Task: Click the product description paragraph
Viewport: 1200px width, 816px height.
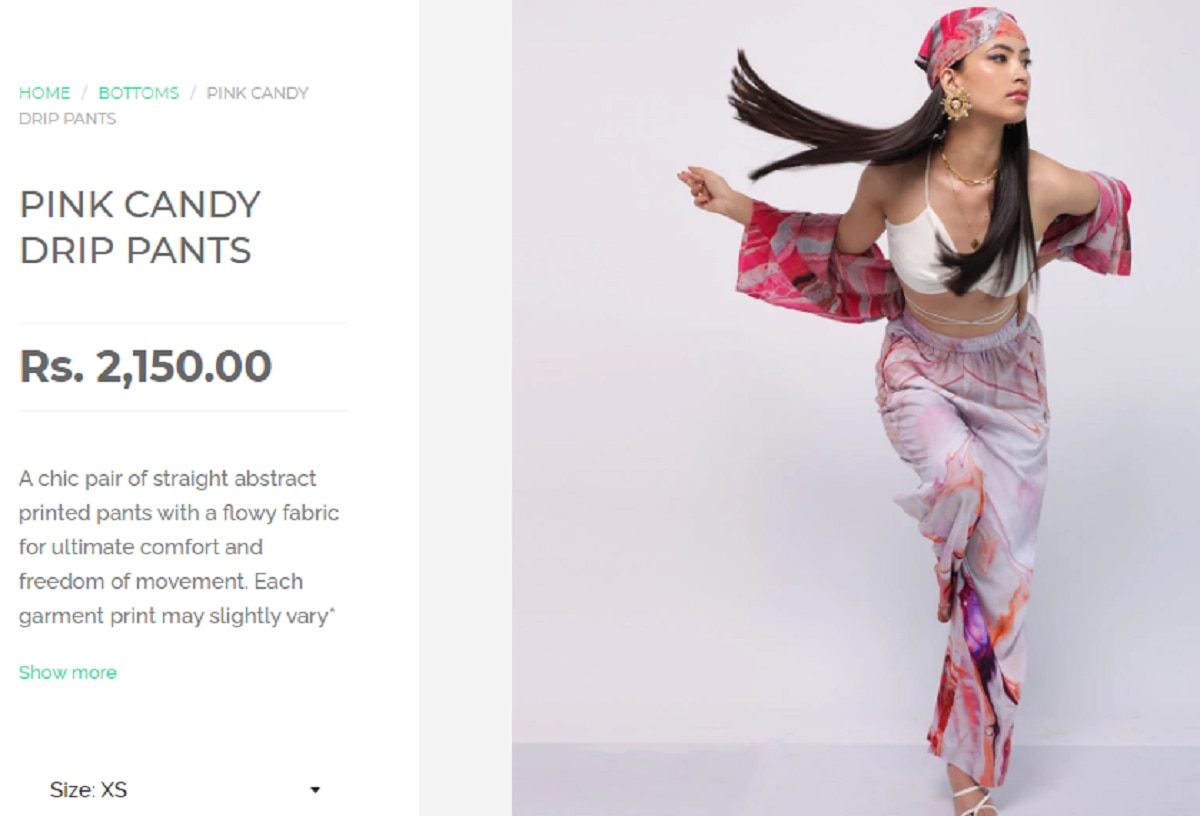Action: (x=180, y=547)
